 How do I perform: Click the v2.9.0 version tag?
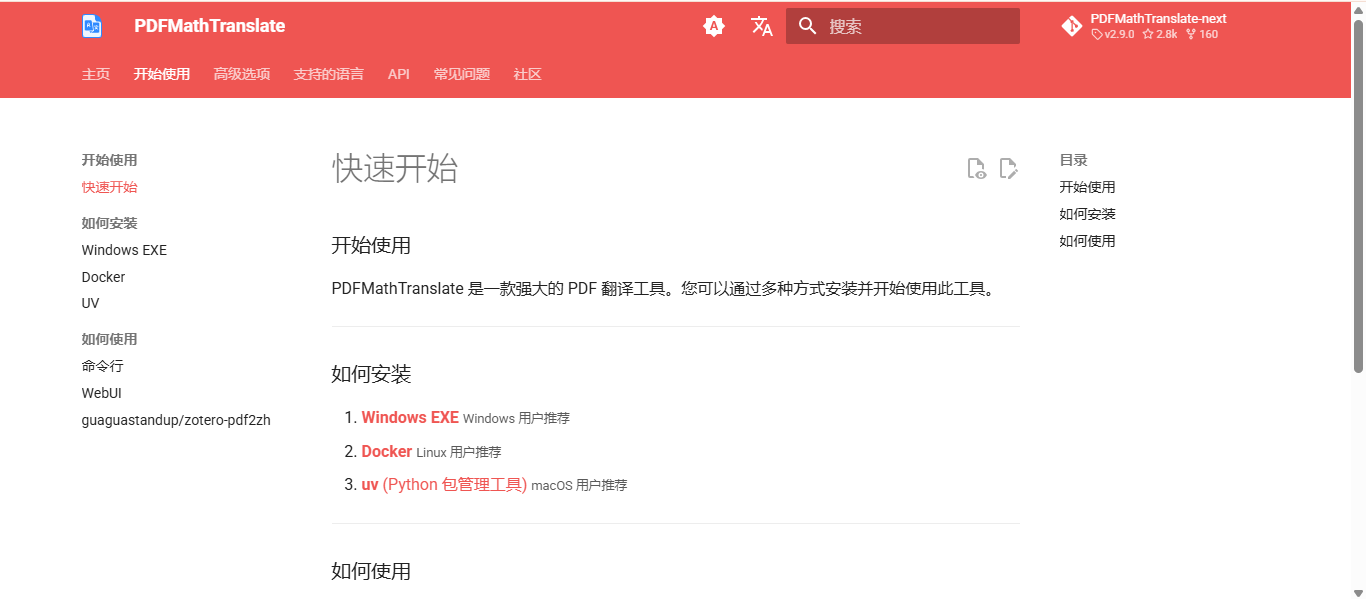(1112, 34)
